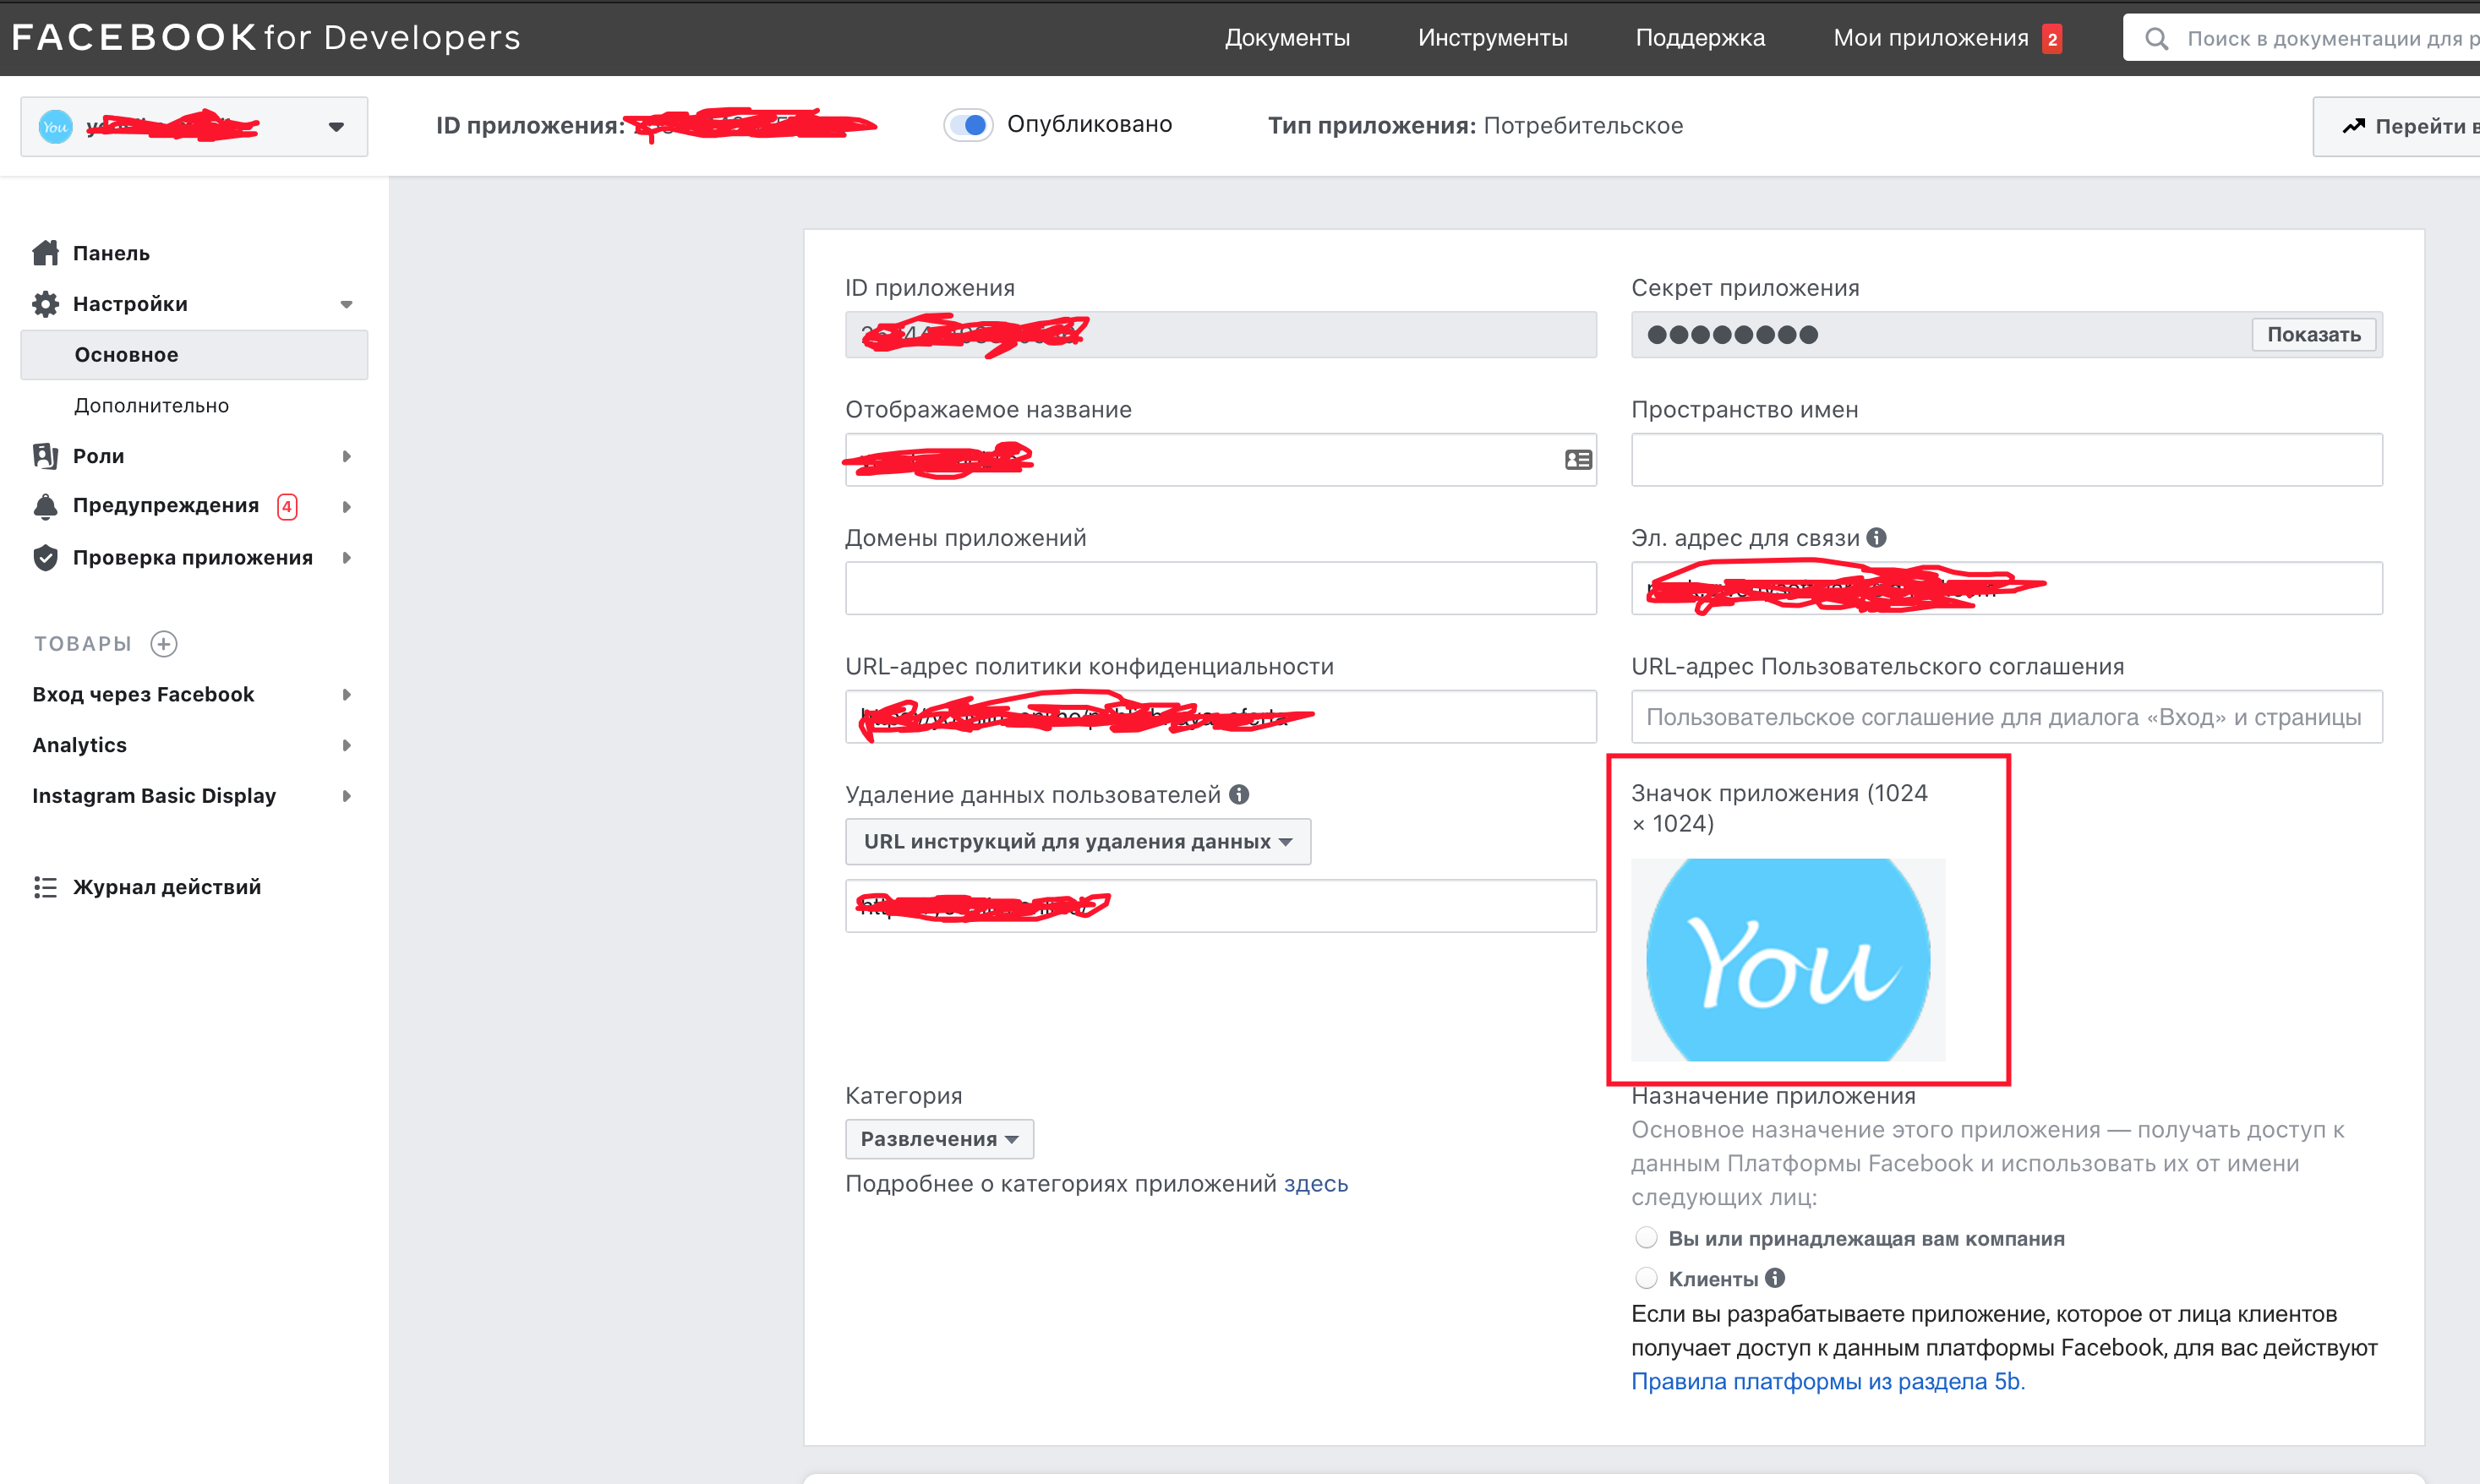This screenshot has width=2480, height=1484.
Task: Open Мои приложения menu
Action: click(x=1930, y=38)
